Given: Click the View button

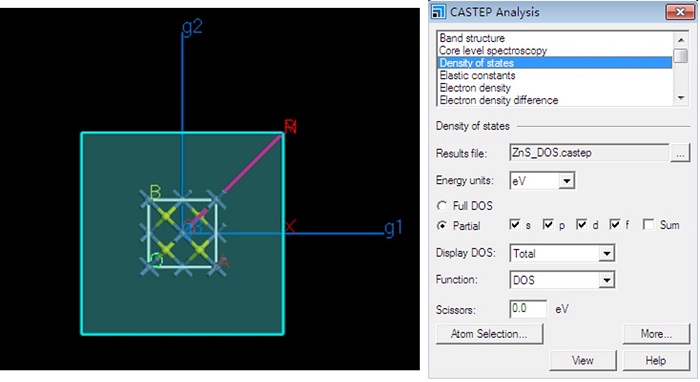Looking at the screenshot, I should click(x=583, y=361).
